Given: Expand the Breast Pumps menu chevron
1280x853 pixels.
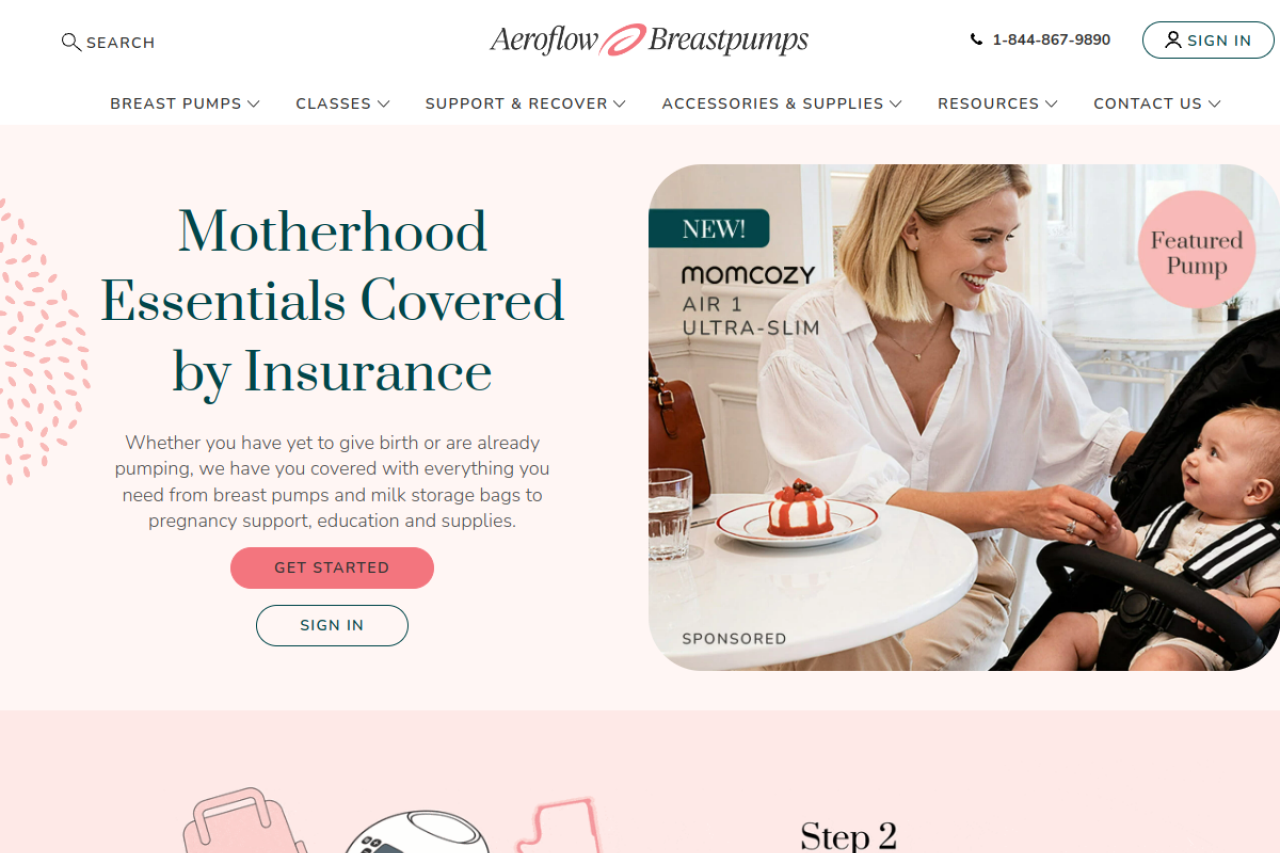Looking at the screenshot, I should pyautogui.click(x=254, y=104).
